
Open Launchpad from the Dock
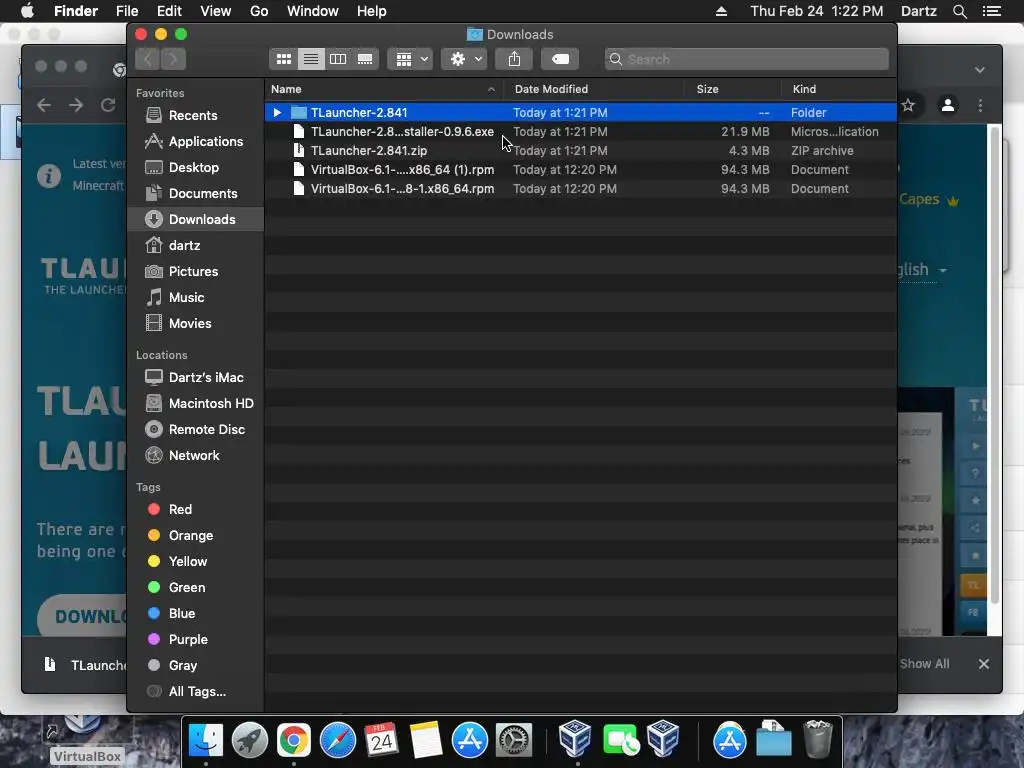(249, 740)
